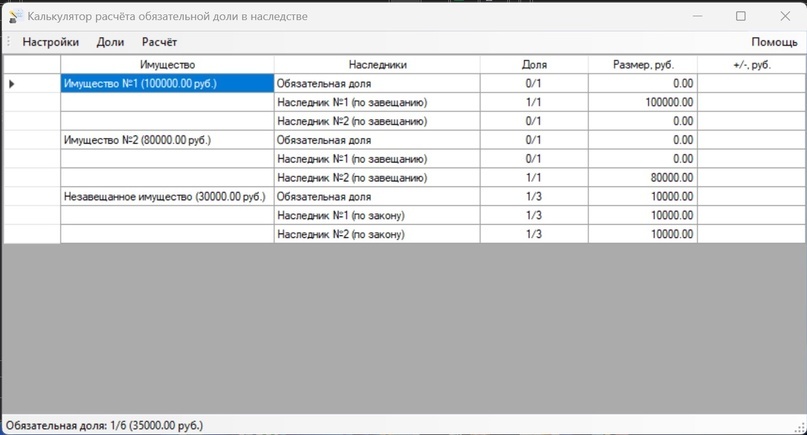Select cell Имущество №2 (80000.00 руб.)
This screenshot has height=435, width=807.
tap(167, 140)
